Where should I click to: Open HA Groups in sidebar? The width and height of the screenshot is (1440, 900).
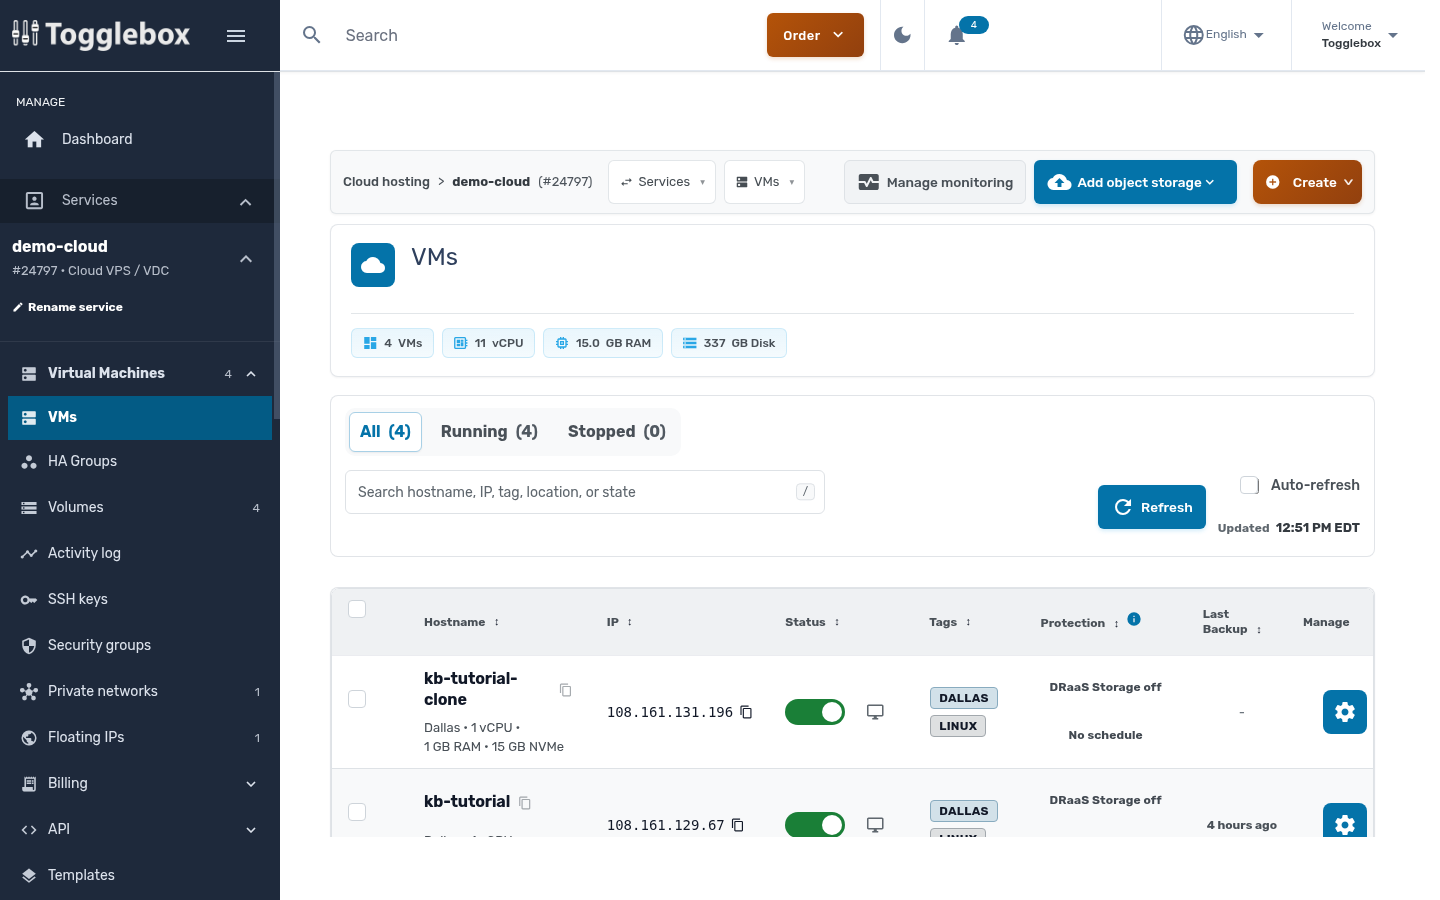pos(140,461)
